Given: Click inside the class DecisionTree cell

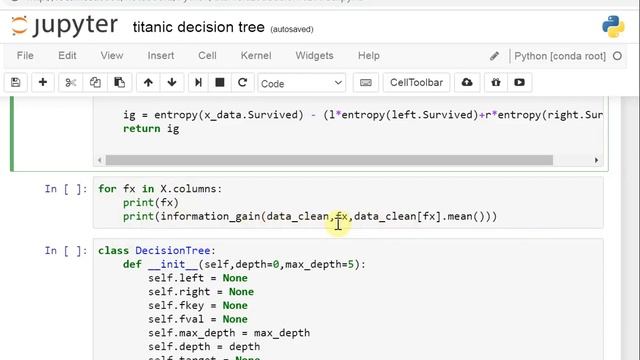Looking at the screenshot, I should click(348, 299).
